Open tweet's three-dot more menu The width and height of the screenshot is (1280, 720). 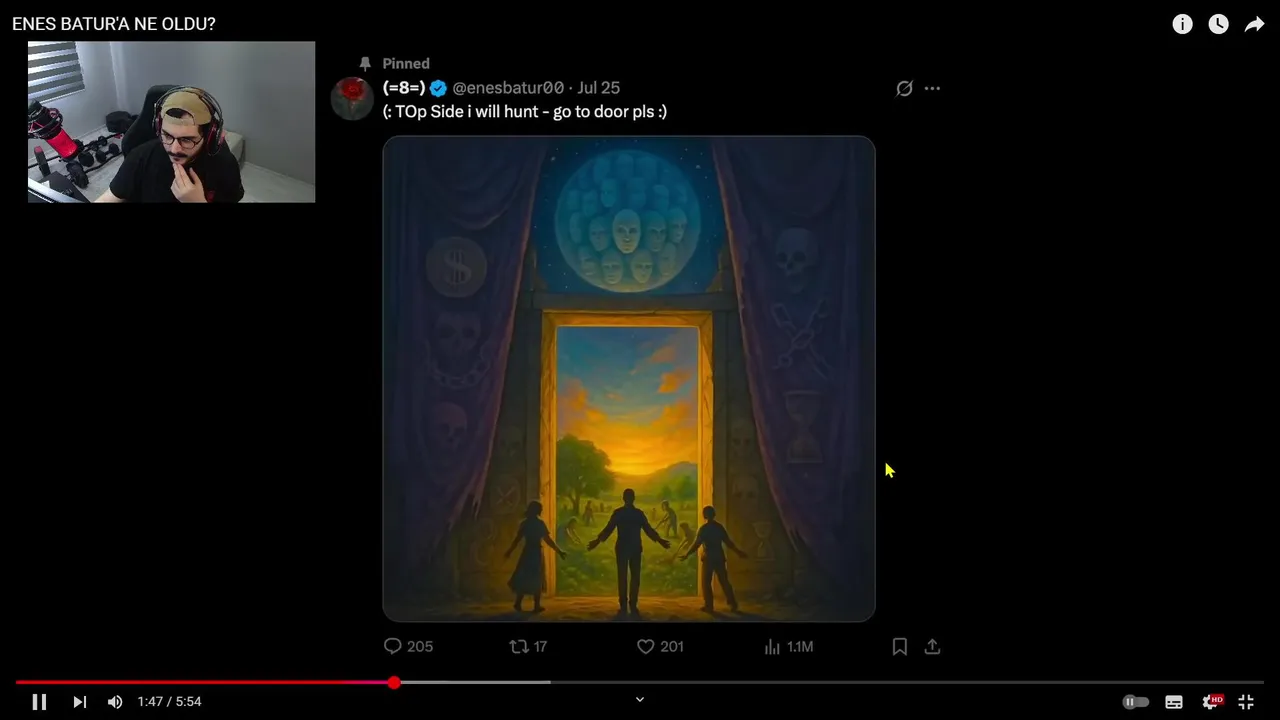(932, 88)
